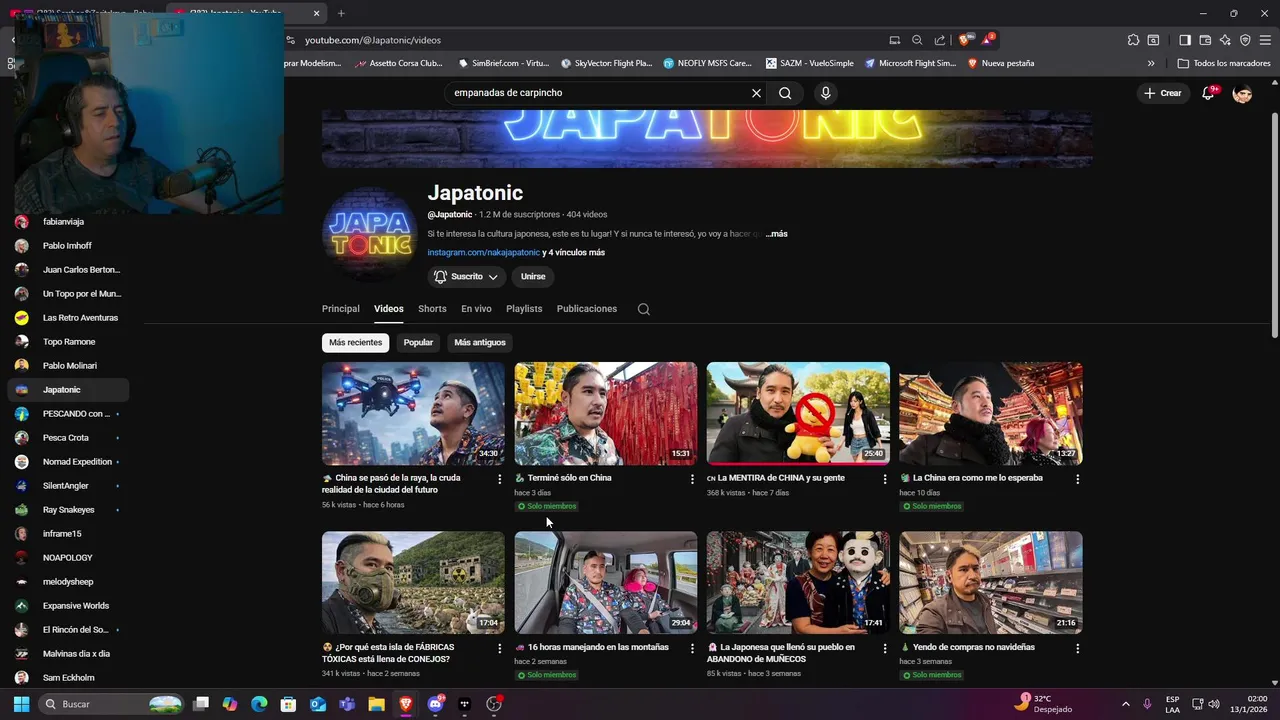Select the Más recientes filter chip

pos(356,343)
